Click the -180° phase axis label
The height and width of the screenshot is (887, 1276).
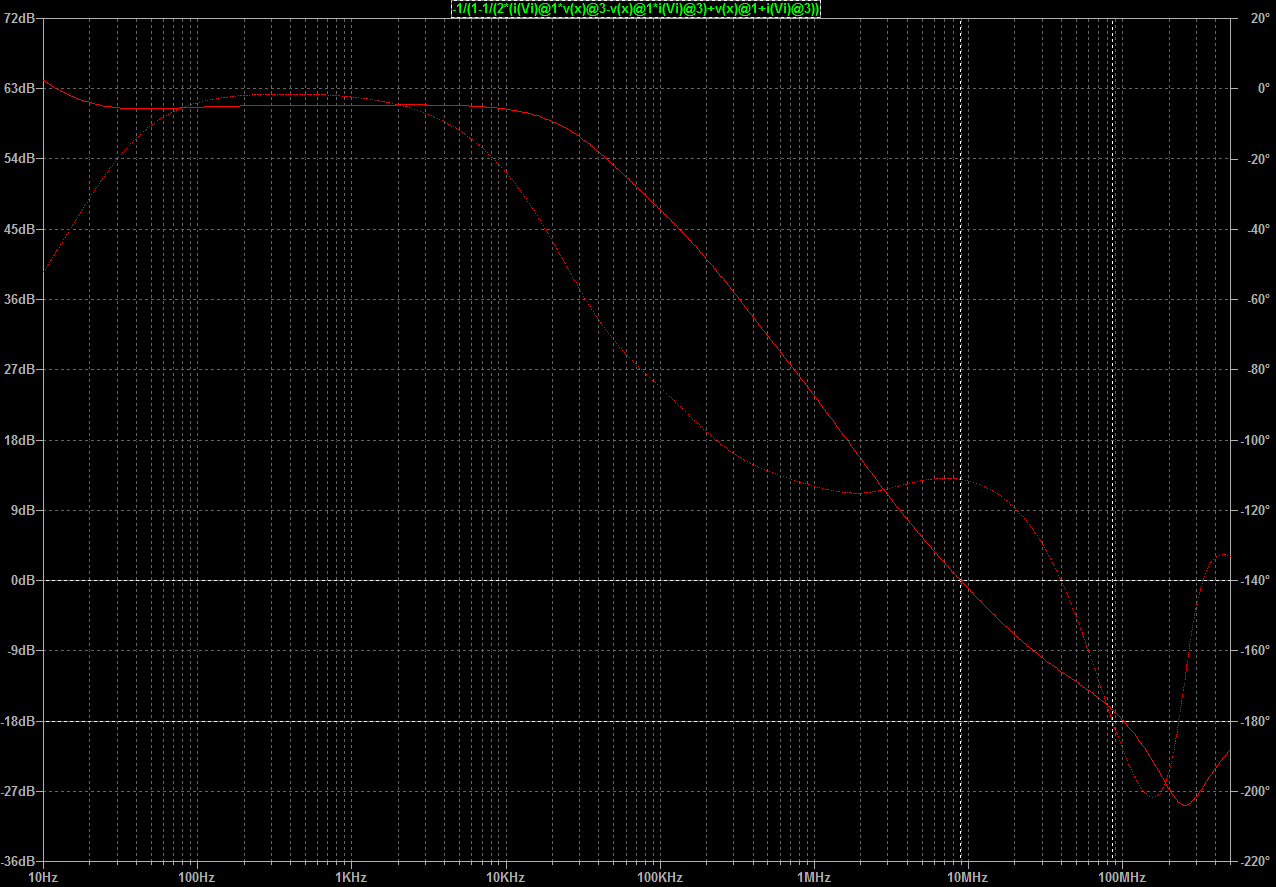(x=1255, y=721)
